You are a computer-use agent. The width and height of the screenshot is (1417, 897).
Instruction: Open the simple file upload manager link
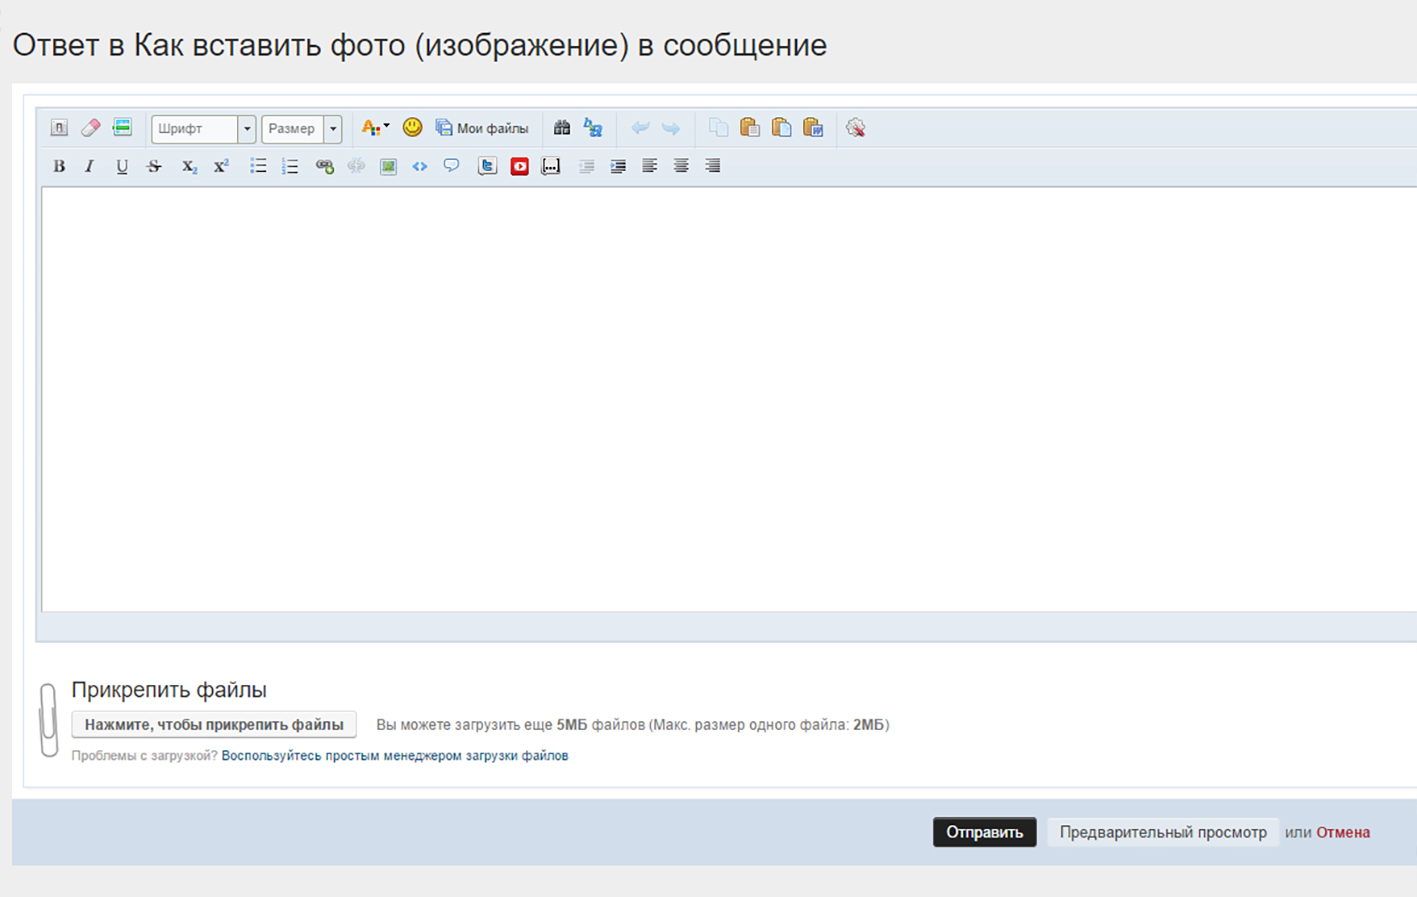click(395, 756)
